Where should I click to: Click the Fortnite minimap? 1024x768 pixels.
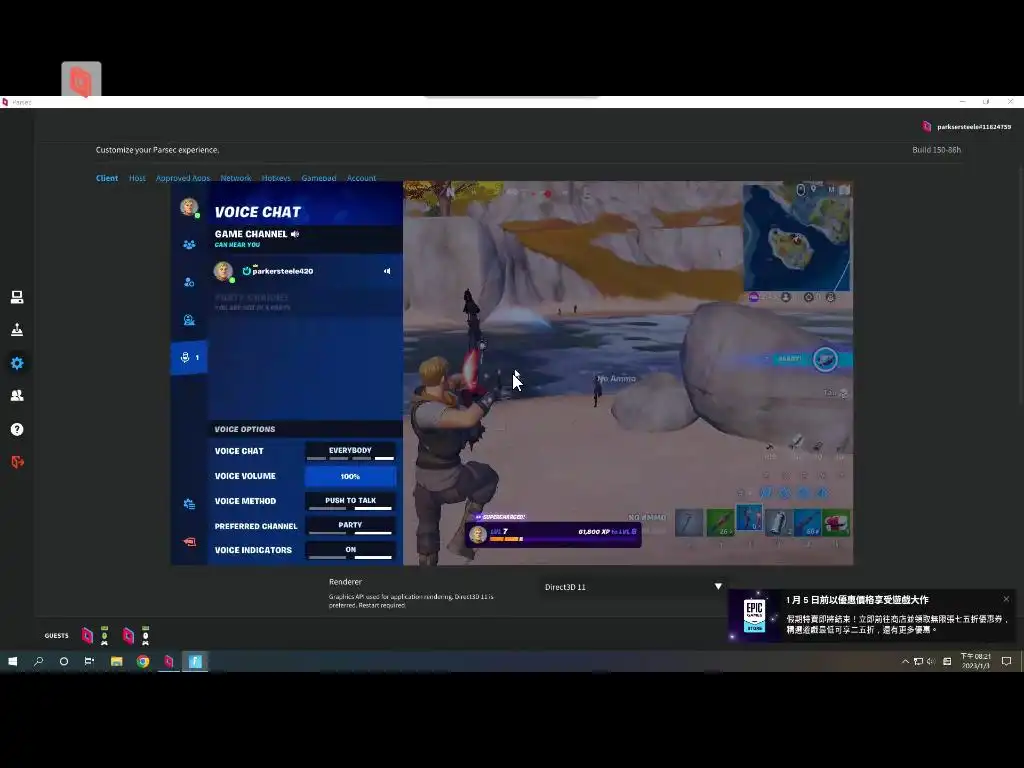(797, 236)
